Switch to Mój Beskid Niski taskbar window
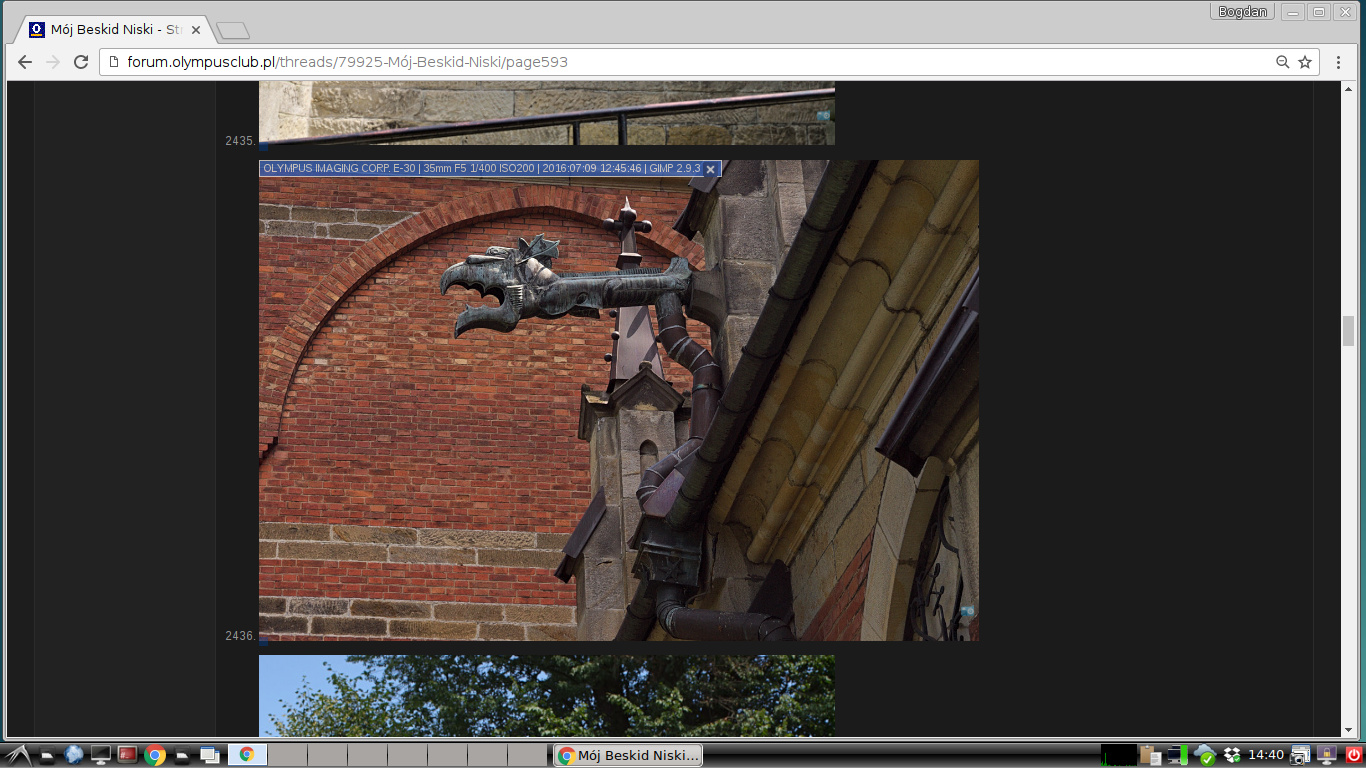This screenshot has height=768, width=1366. click(x=628, y=755)
